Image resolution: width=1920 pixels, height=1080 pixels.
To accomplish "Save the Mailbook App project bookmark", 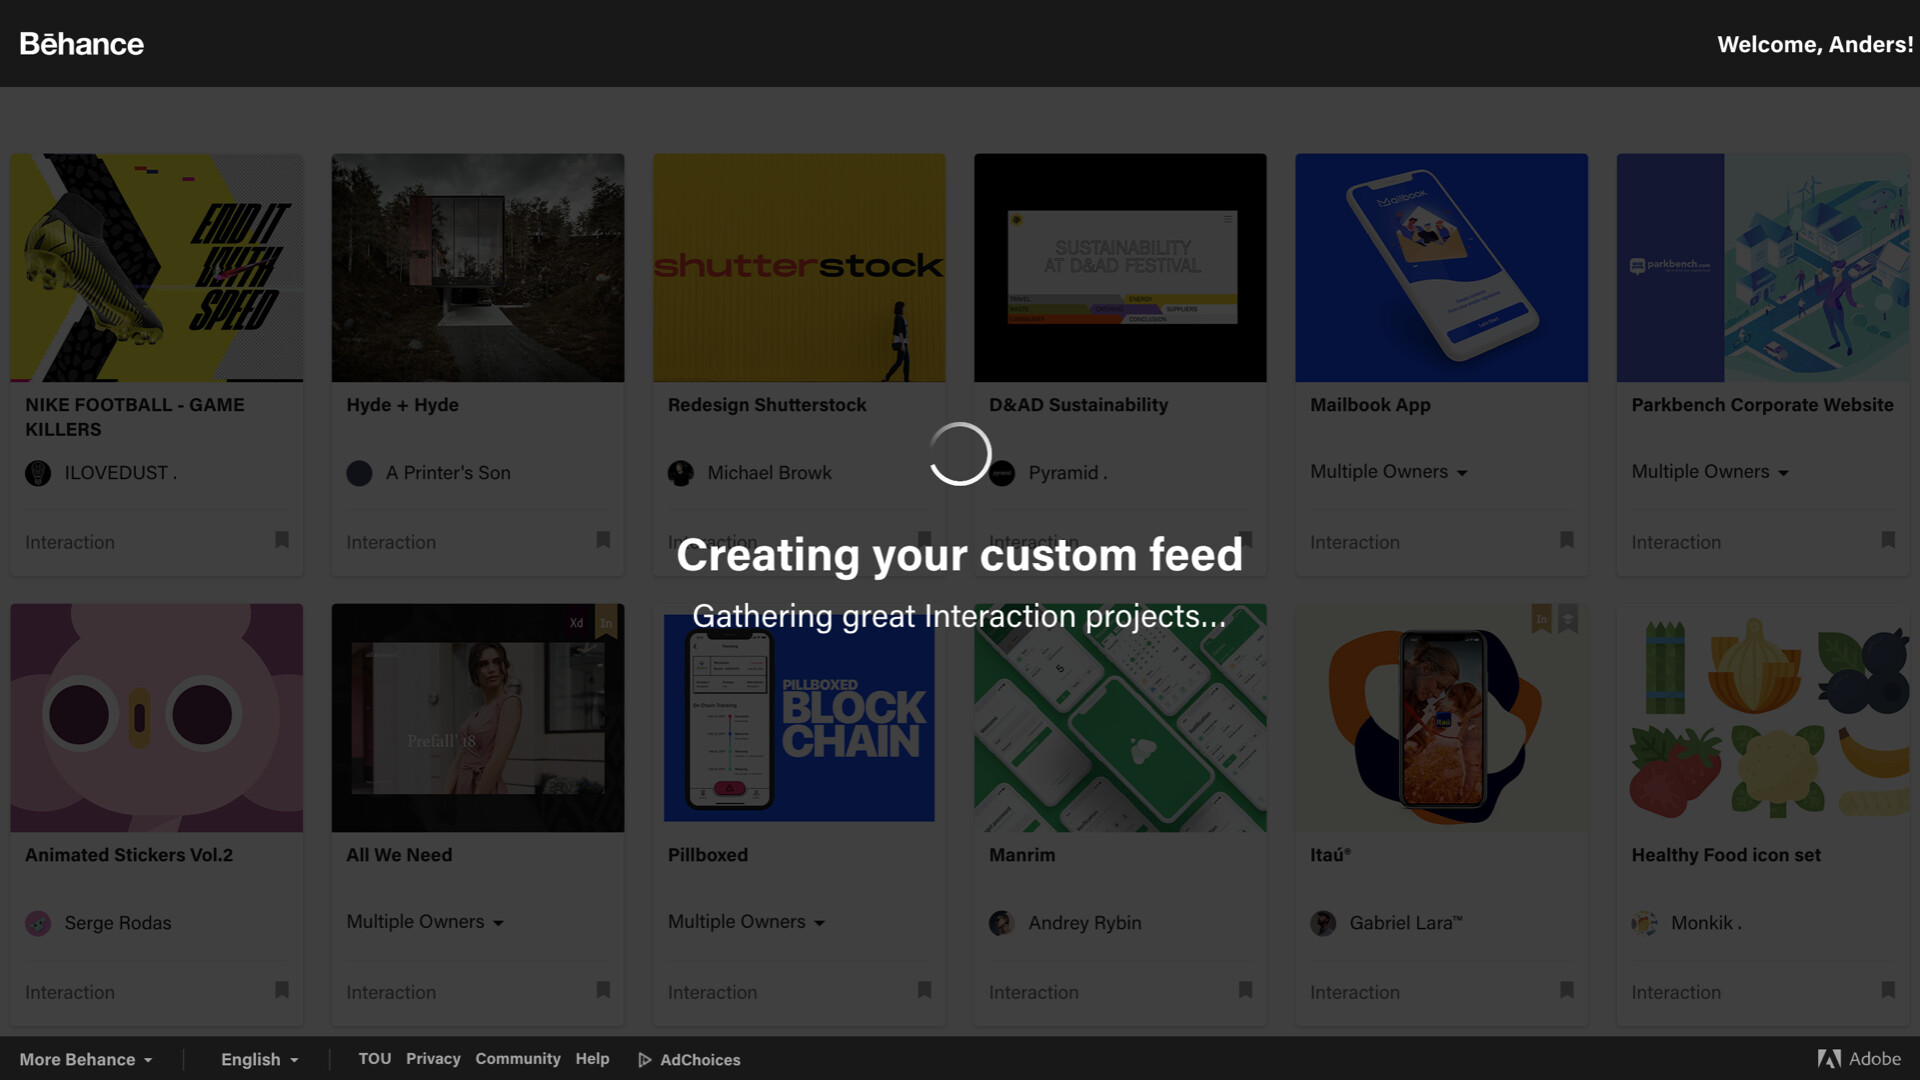I will pyautogui.click(x=1567, y=540).
